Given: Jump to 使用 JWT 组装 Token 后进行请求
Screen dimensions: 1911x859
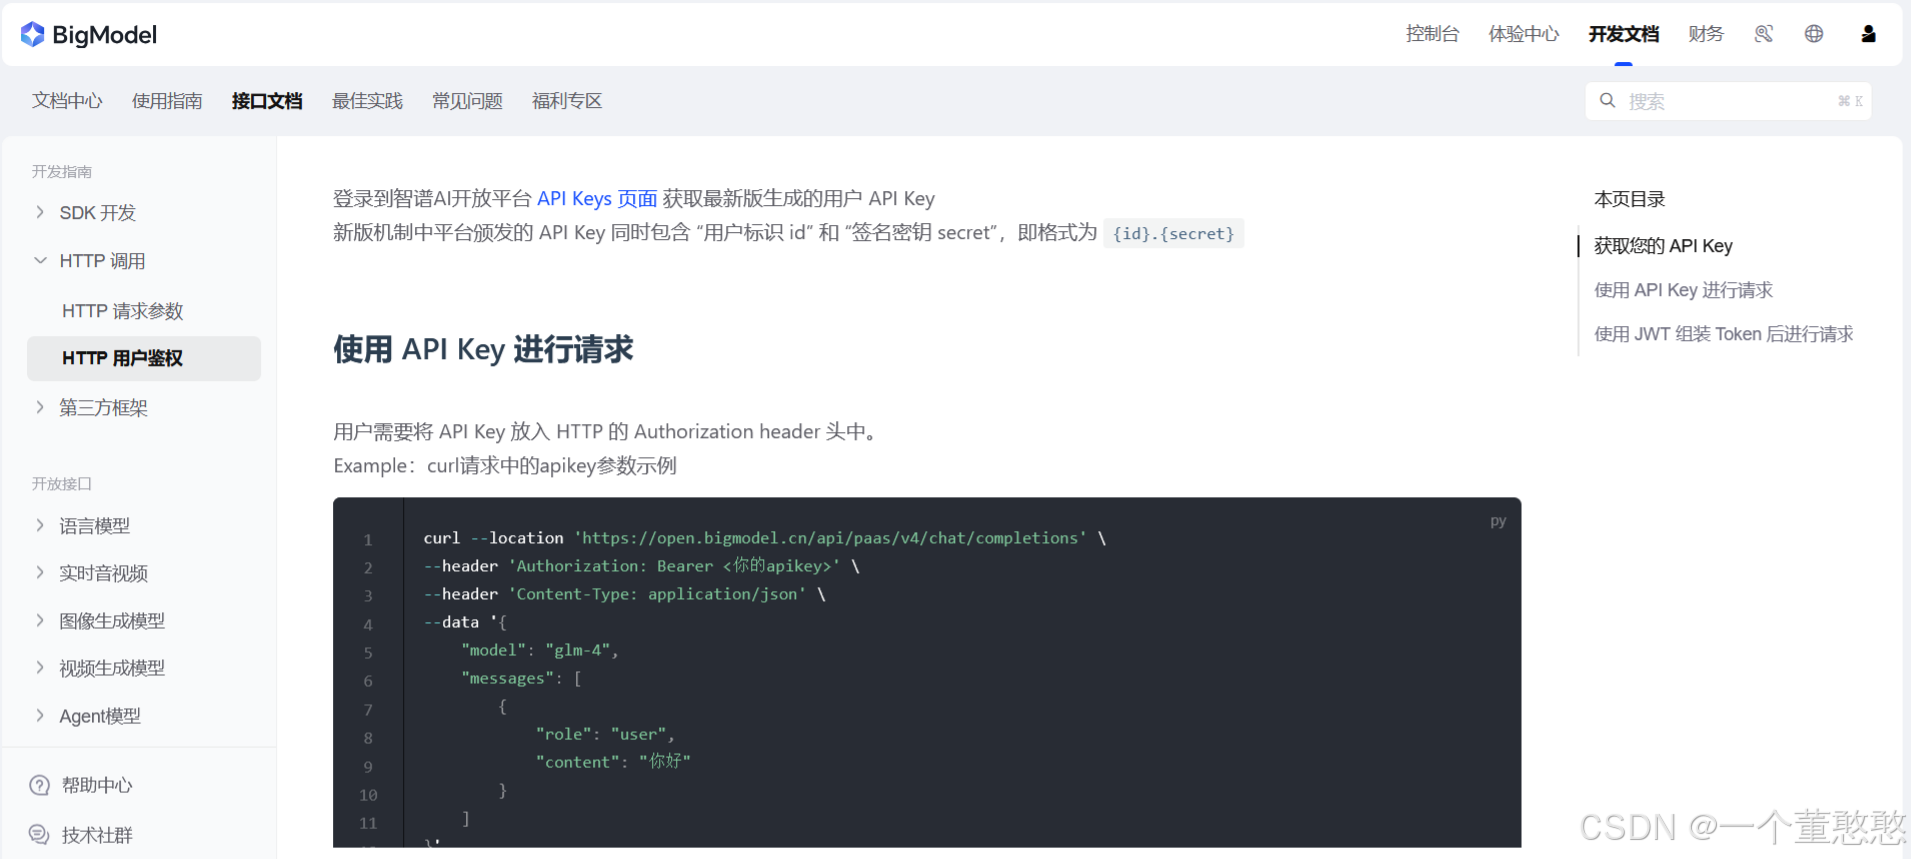Looking at the screenshot, I should tap(1723, 334).
